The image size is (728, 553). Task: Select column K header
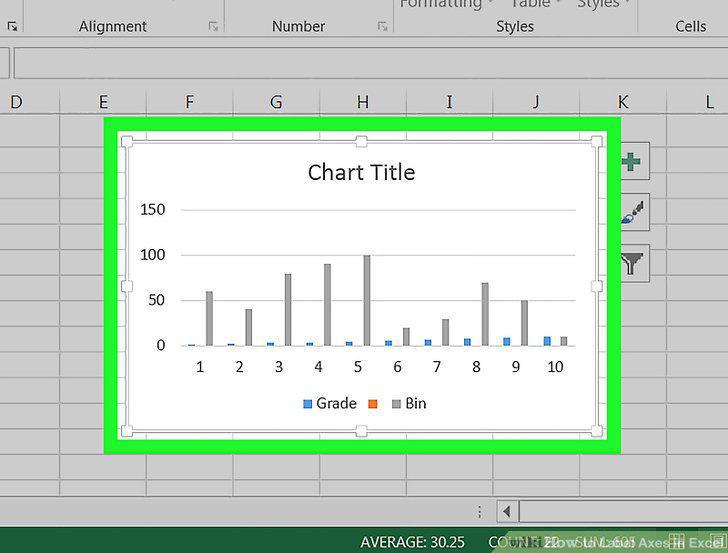coord(623,102)
